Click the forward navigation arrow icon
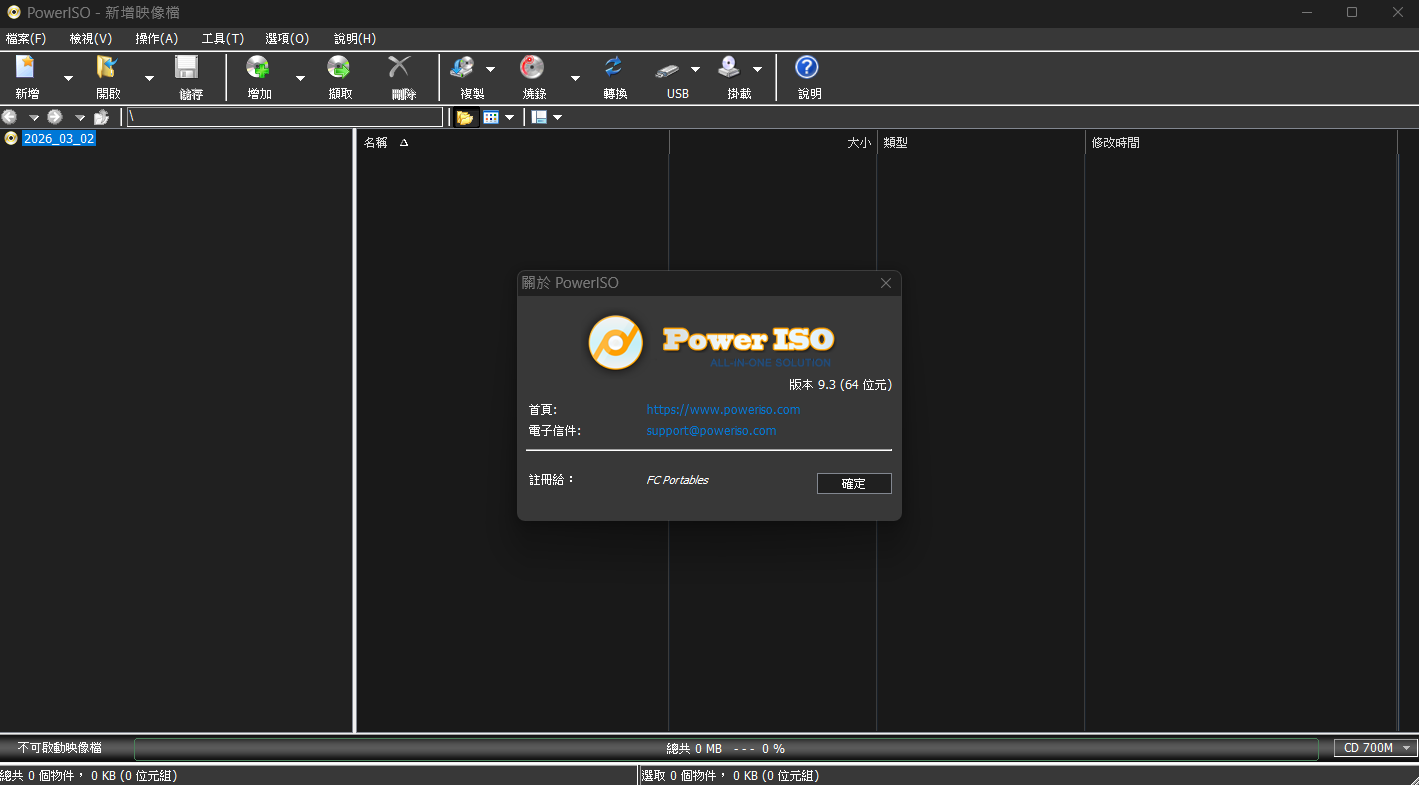The height and width of the screenshot is (785, 1419). [55, 117]
